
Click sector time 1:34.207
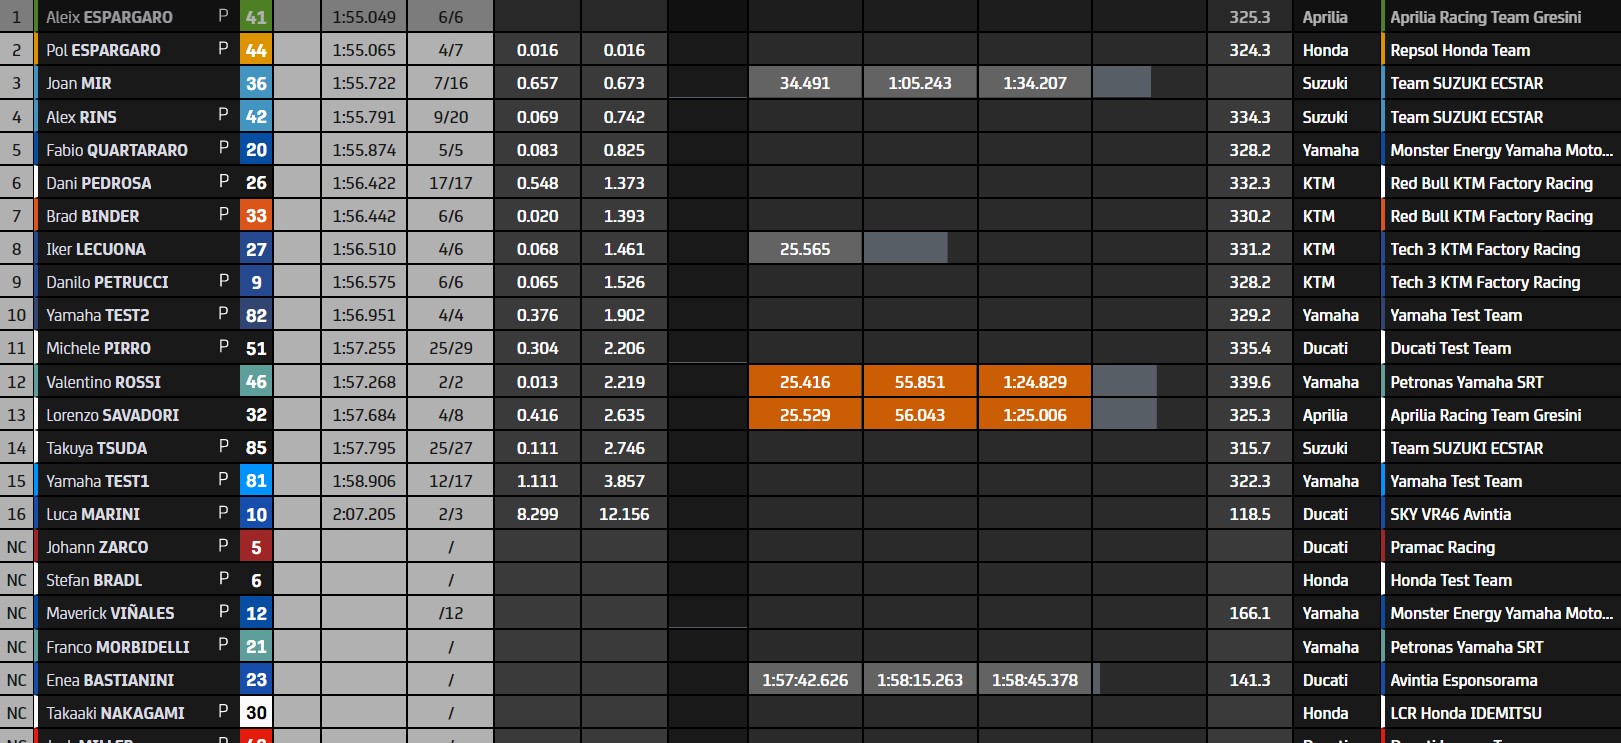pyautogui.click(x=1035, y=83)
